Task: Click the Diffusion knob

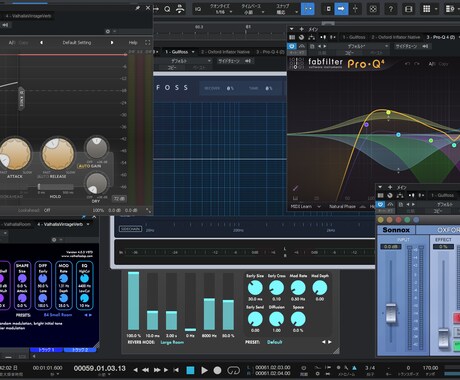Action: coord(276,319)
